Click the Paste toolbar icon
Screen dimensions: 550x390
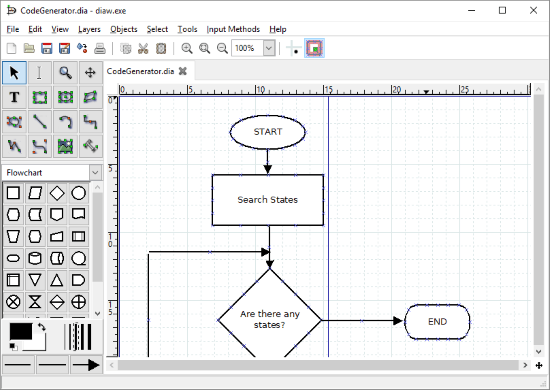[161, 48]
